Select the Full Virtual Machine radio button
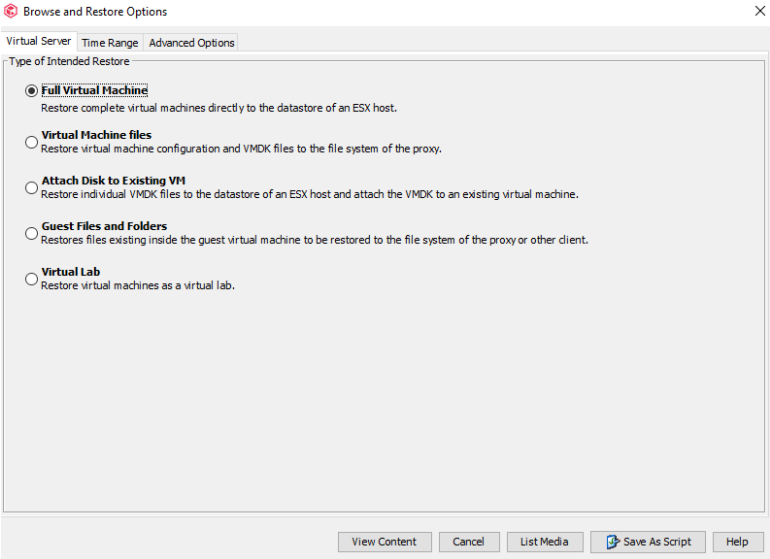Screen dimensions: 770x559 (32, 91)
